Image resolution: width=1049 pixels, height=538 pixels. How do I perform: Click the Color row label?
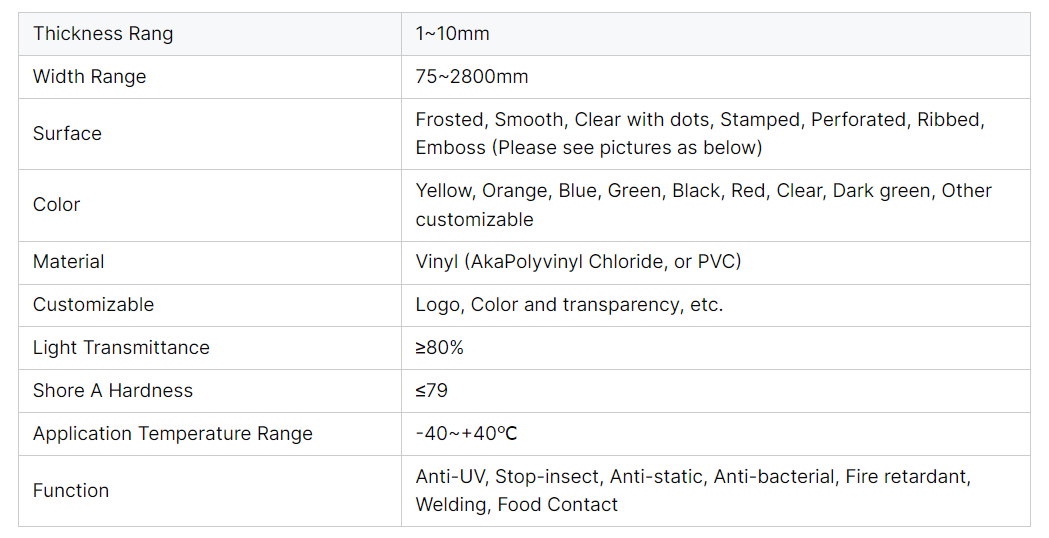[x=56, y=205]
